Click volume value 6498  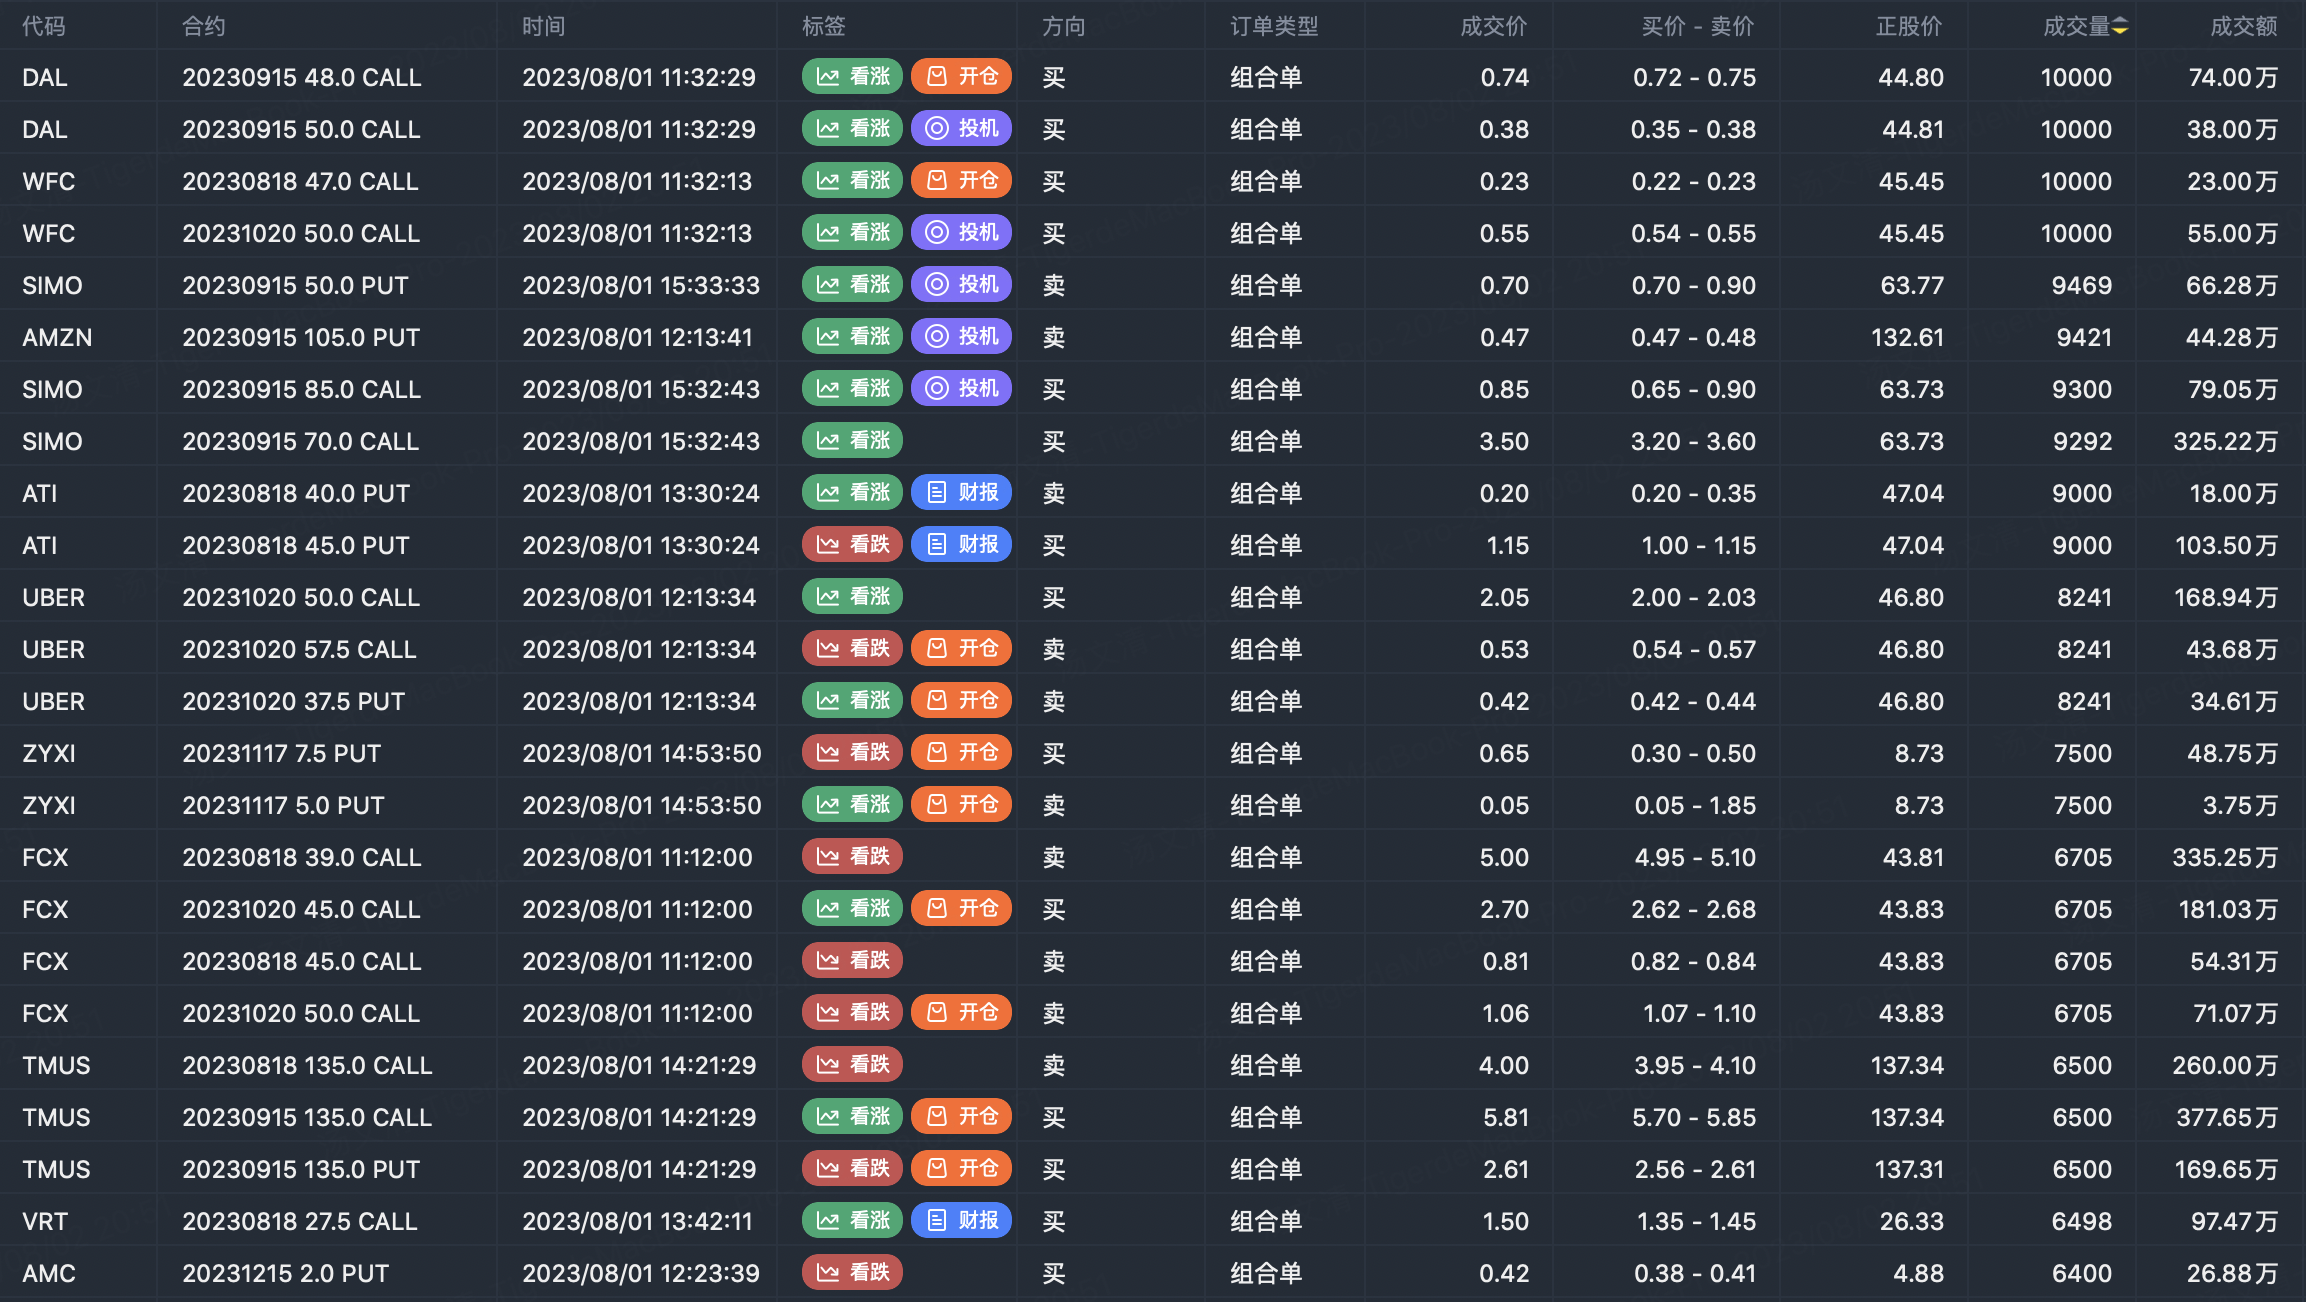click(x=2082, y=1221)
